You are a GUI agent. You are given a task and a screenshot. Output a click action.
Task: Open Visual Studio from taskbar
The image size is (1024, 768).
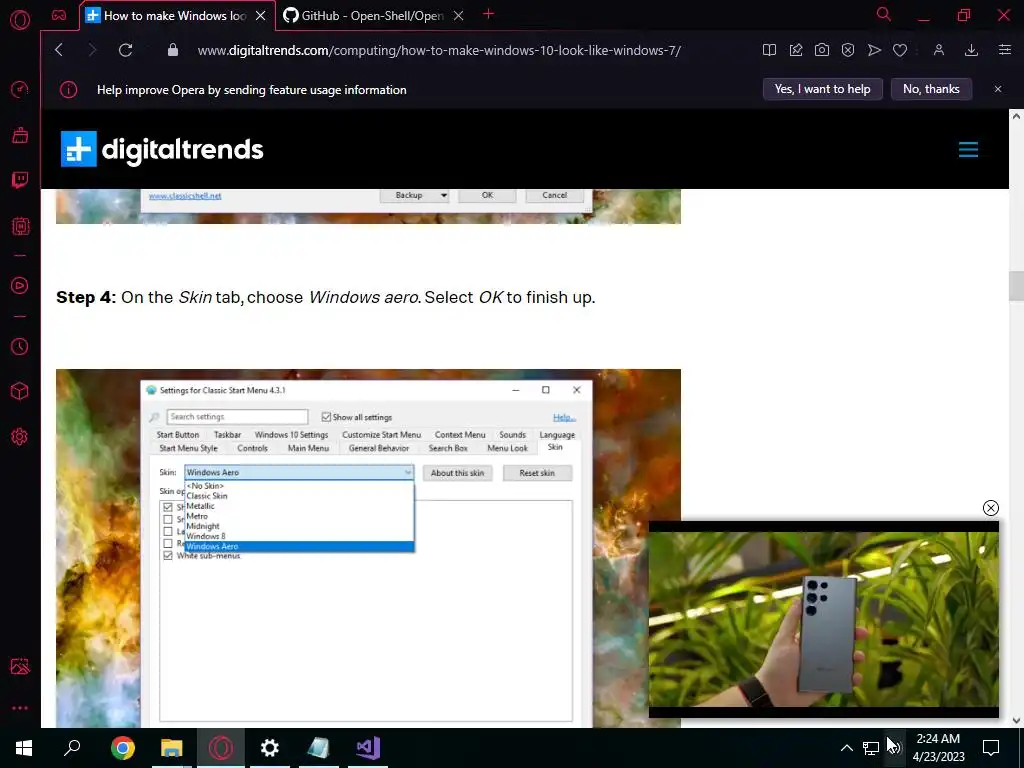coord(368,748)
